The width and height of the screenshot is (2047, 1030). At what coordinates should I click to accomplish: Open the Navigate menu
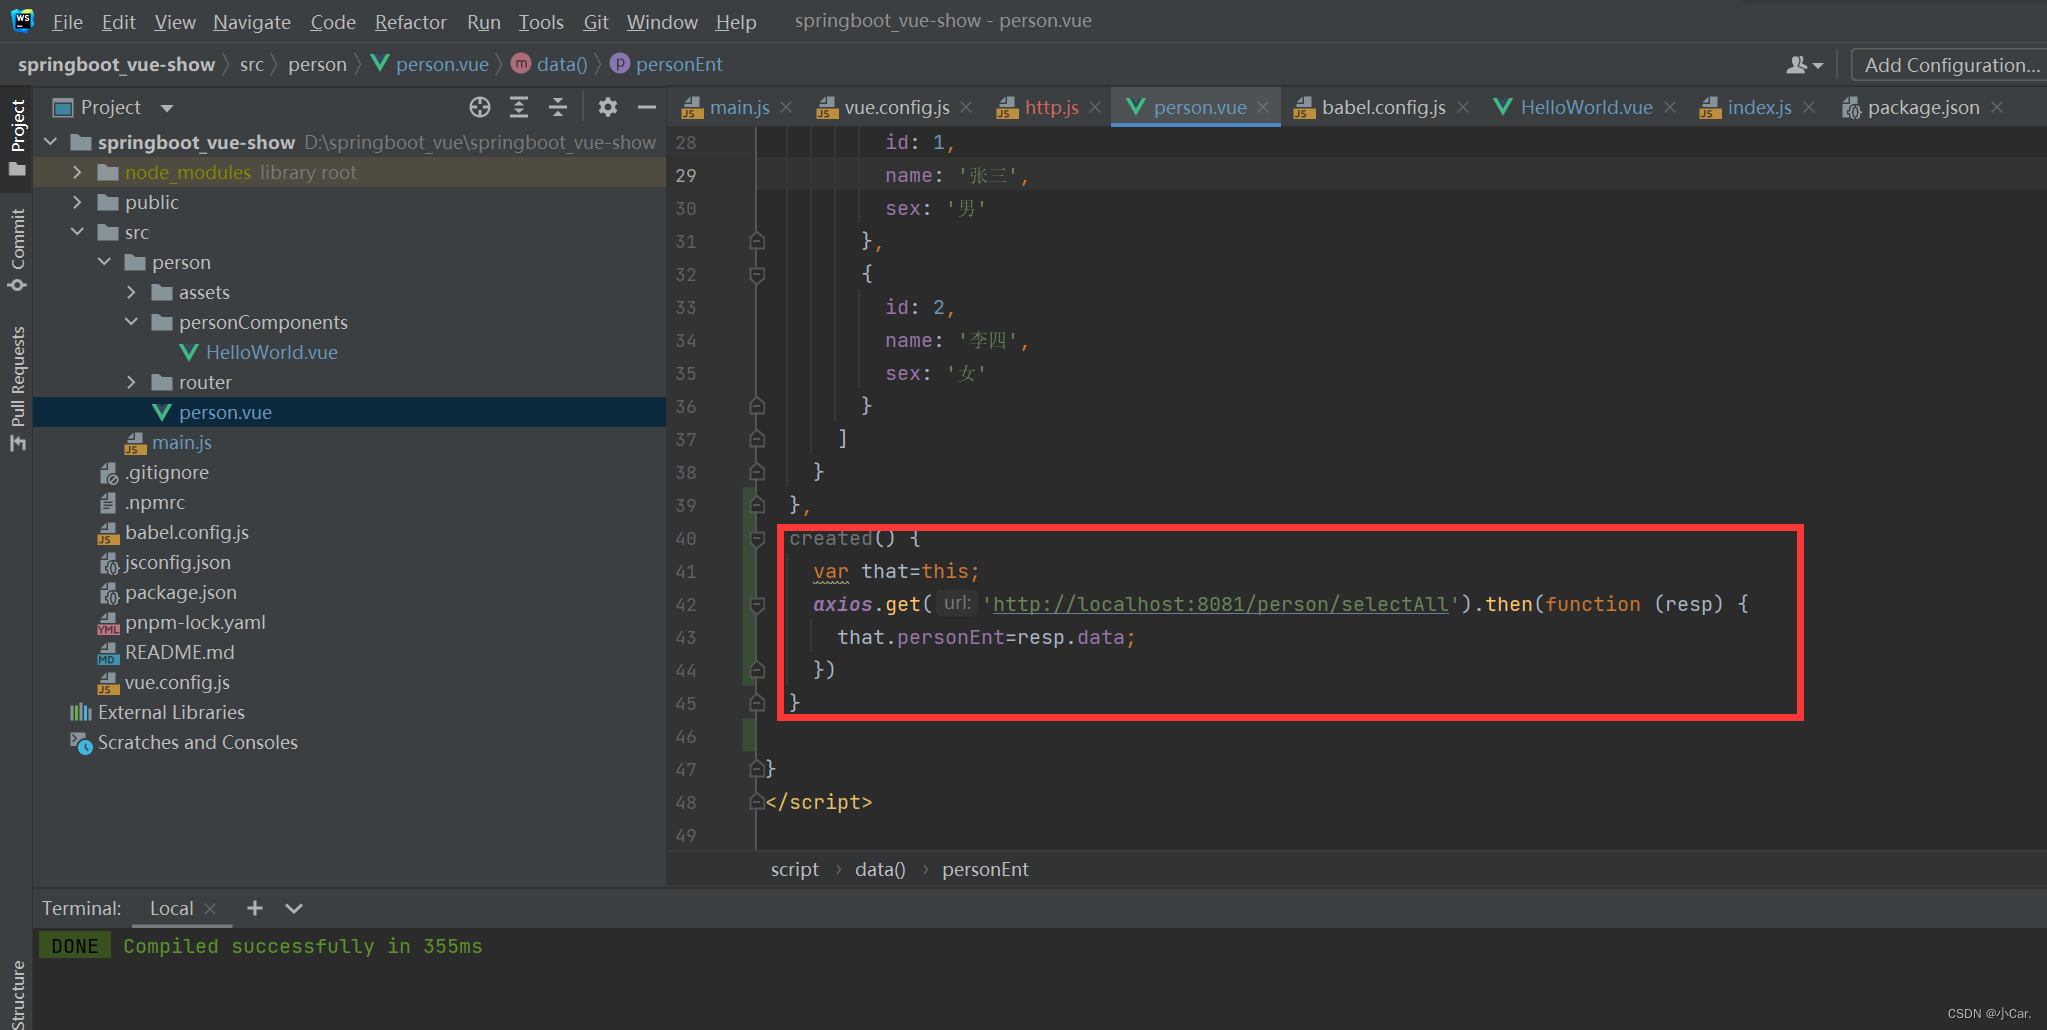tap(252, 22)
